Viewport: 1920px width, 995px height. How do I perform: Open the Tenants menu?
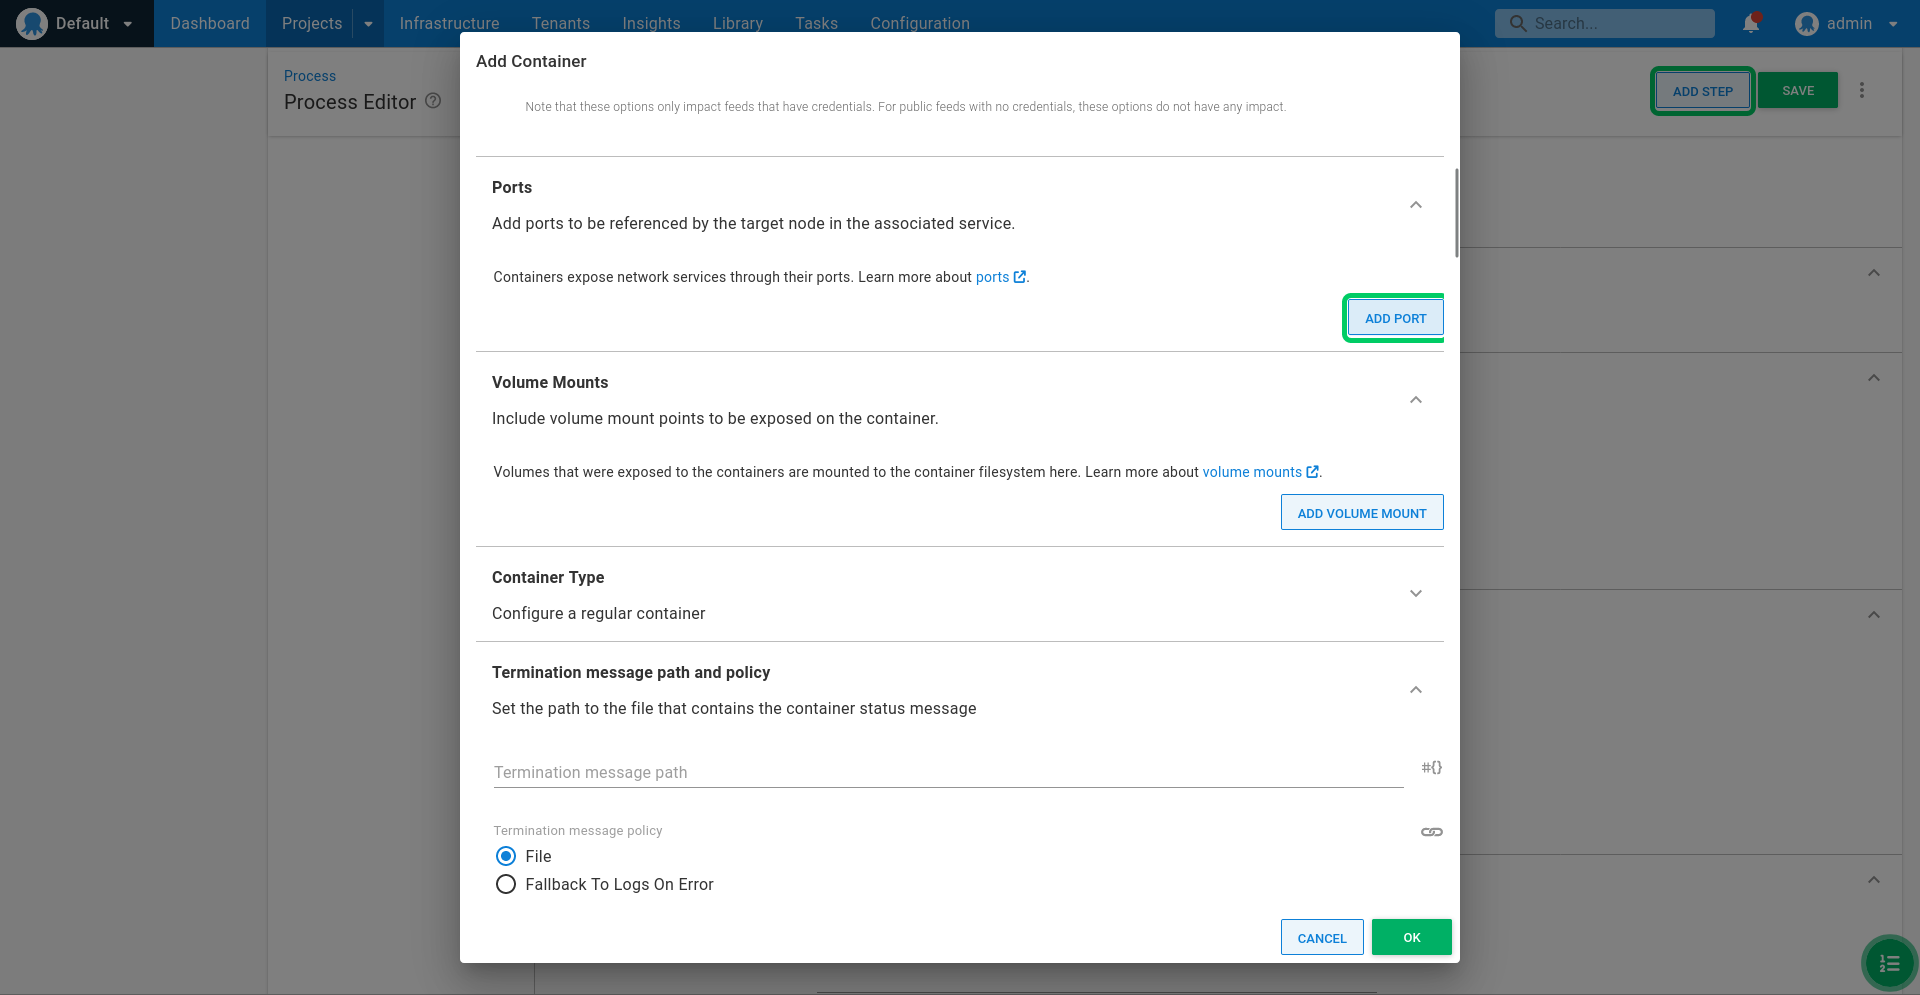(561, 23)
